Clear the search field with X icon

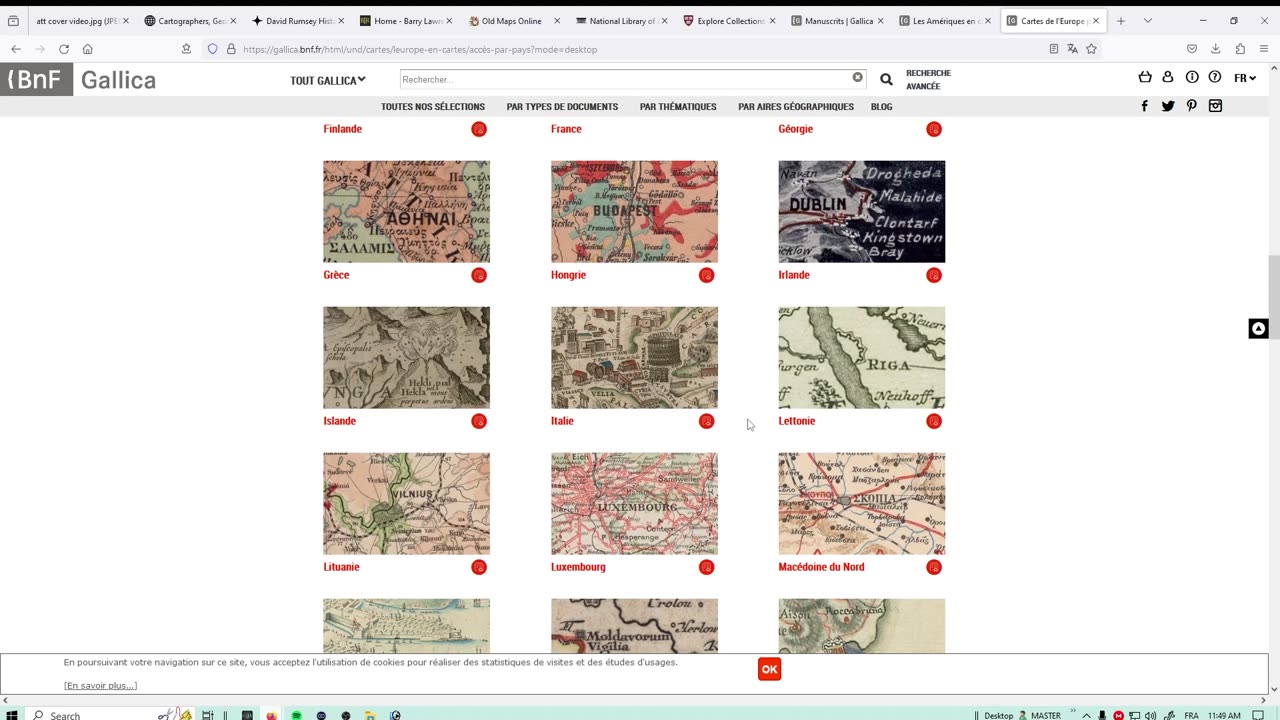click(x=857, y=77)
